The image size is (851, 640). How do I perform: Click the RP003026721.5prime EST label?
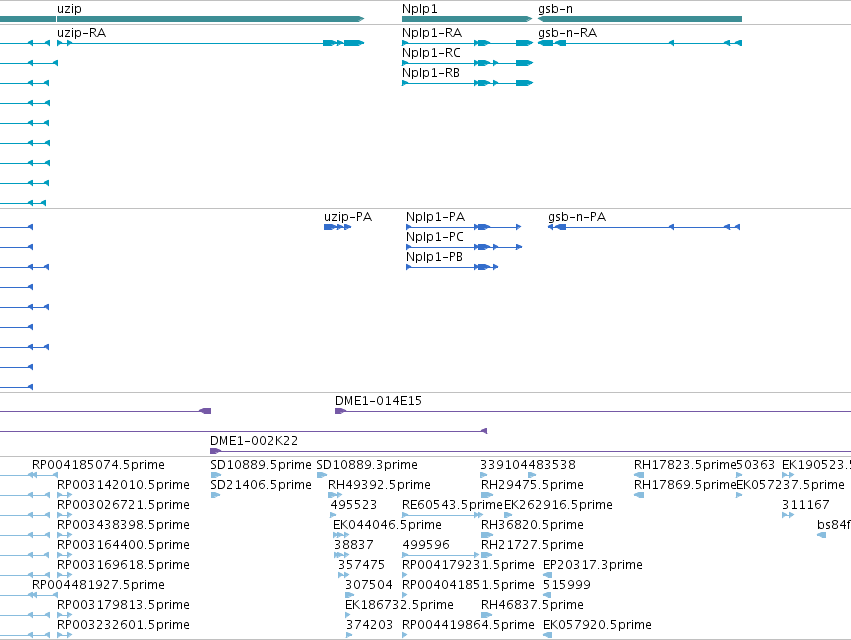pyautogui.click(x=123, y=505)
